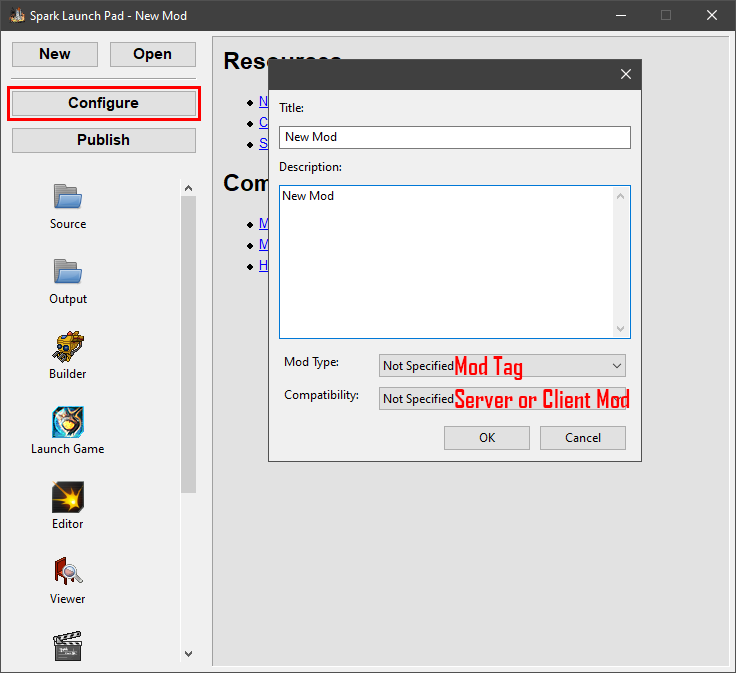Image resolution: width=736 pixels, height=673 pixels.
Task: Open the Output folder icon
Action: click(x=68, y=271)
